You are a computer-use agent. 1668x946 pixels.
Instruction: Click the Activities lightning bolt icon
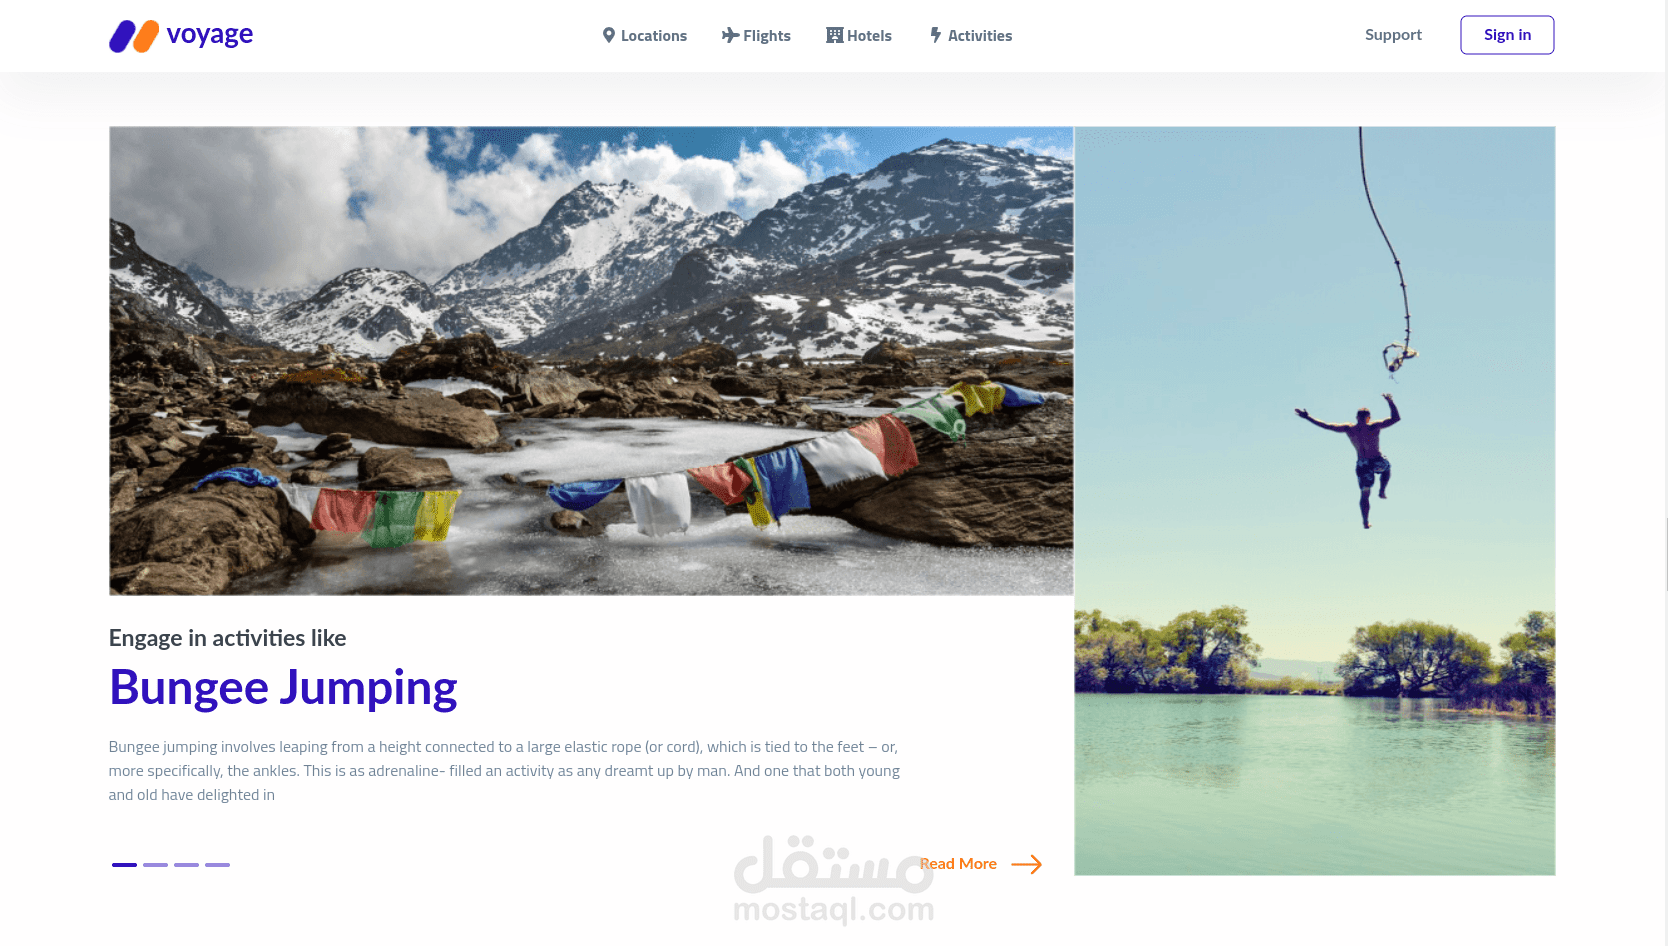click(x=936, y=35)
